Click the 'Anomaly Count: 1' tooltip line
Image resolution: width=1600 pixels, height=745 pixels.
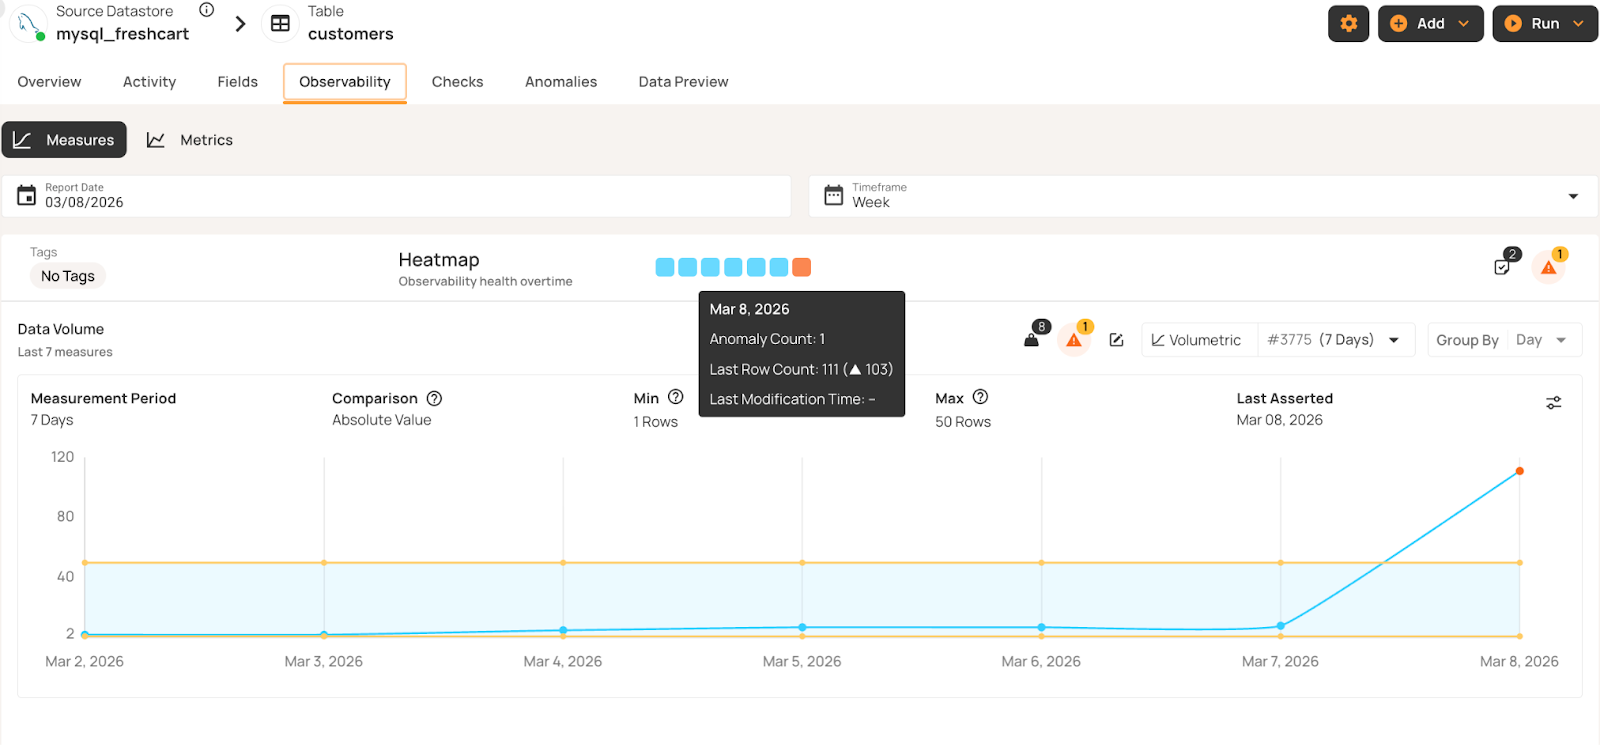767,339
